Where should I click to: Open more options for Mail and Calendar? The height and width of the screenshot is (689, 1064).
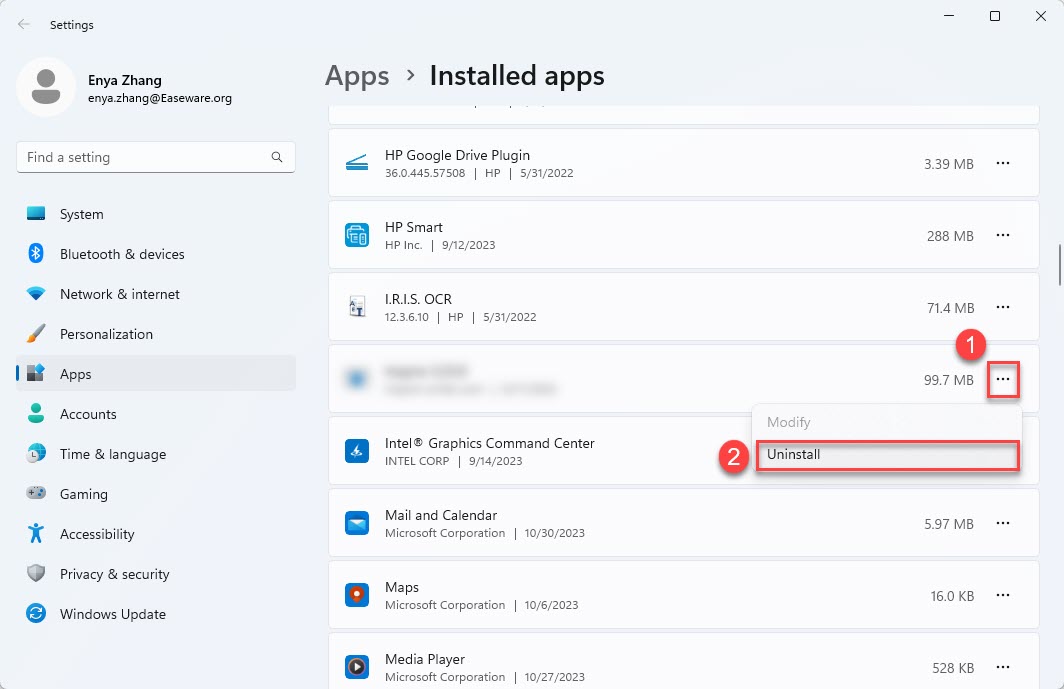(1003, 523)
